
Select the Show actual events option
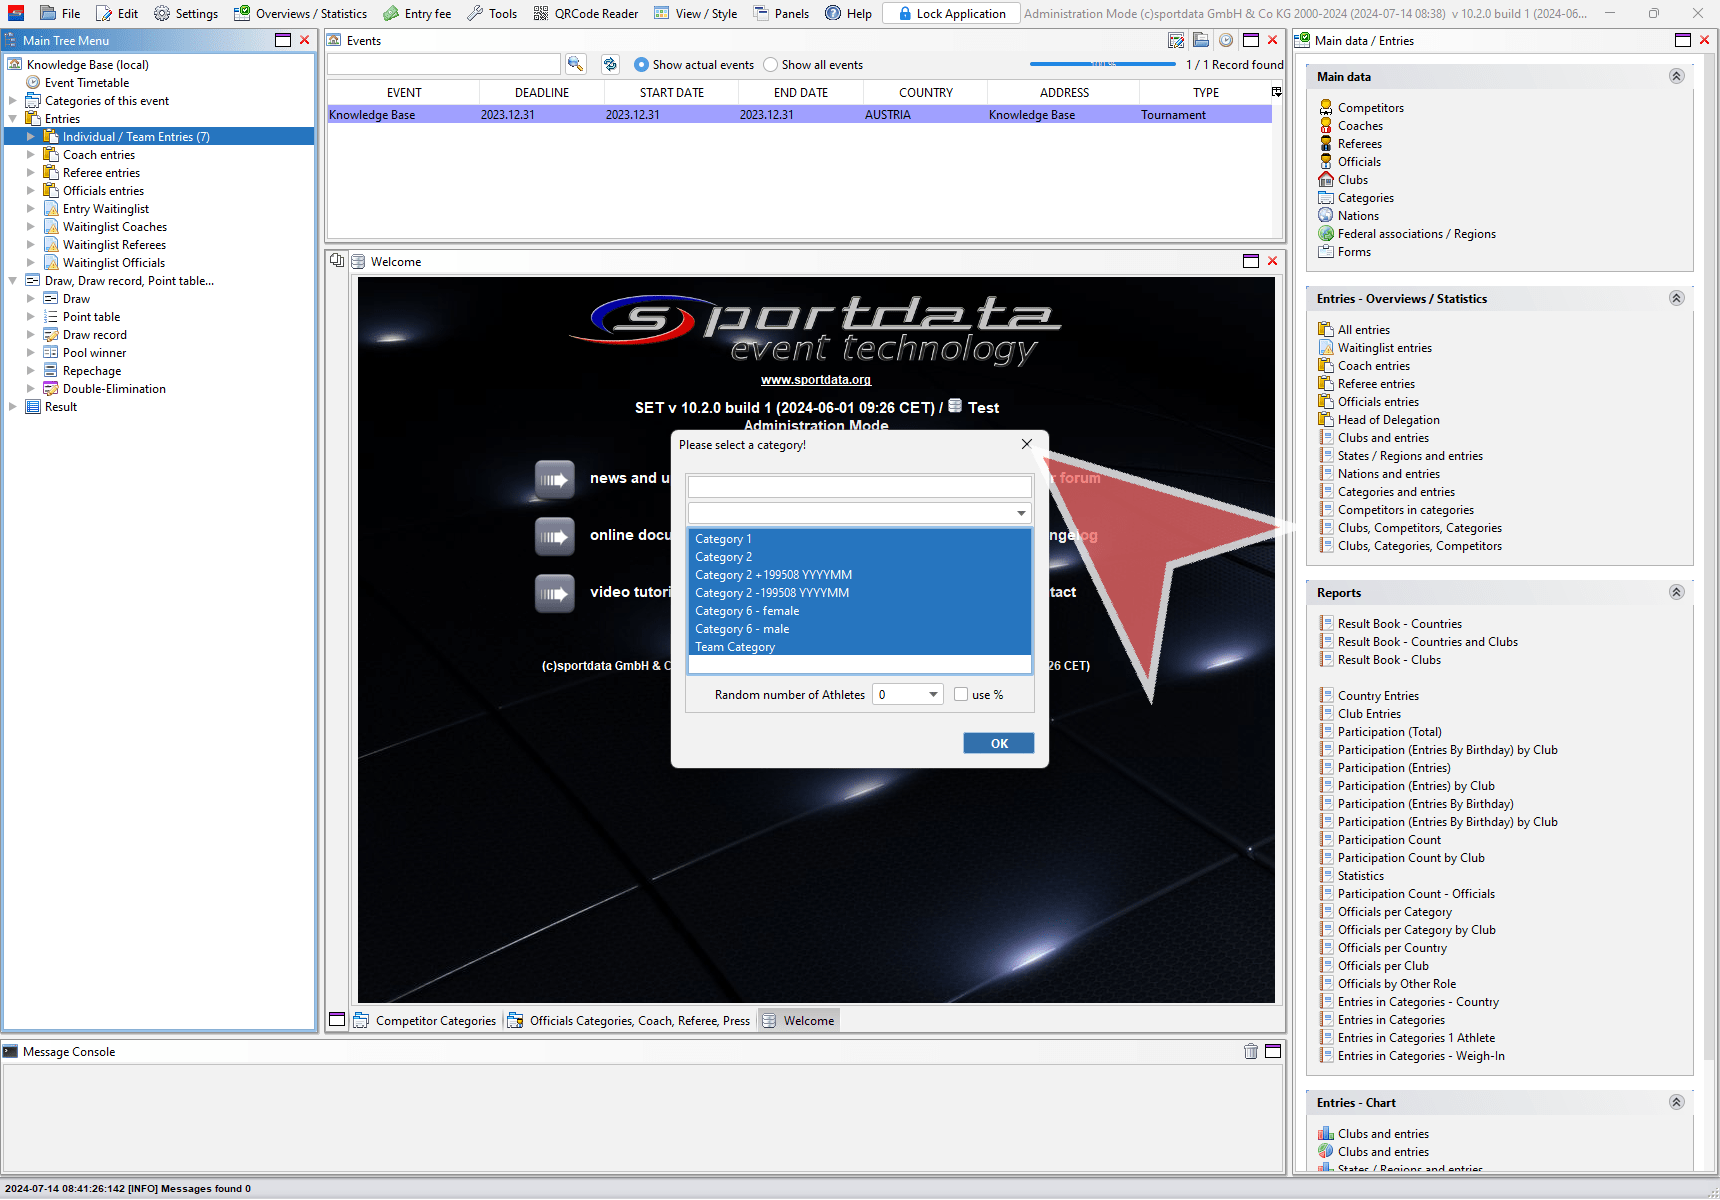[x=641, y=65]
